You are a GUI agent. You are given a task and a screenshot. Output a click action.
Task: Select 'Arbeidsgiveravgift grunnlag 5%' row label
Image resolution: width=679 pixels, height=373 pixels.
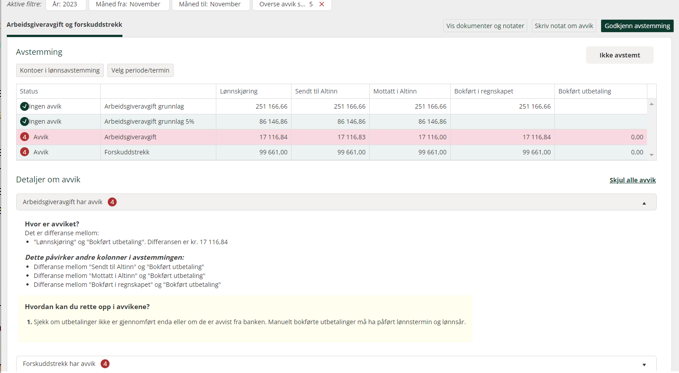point(149,121)
